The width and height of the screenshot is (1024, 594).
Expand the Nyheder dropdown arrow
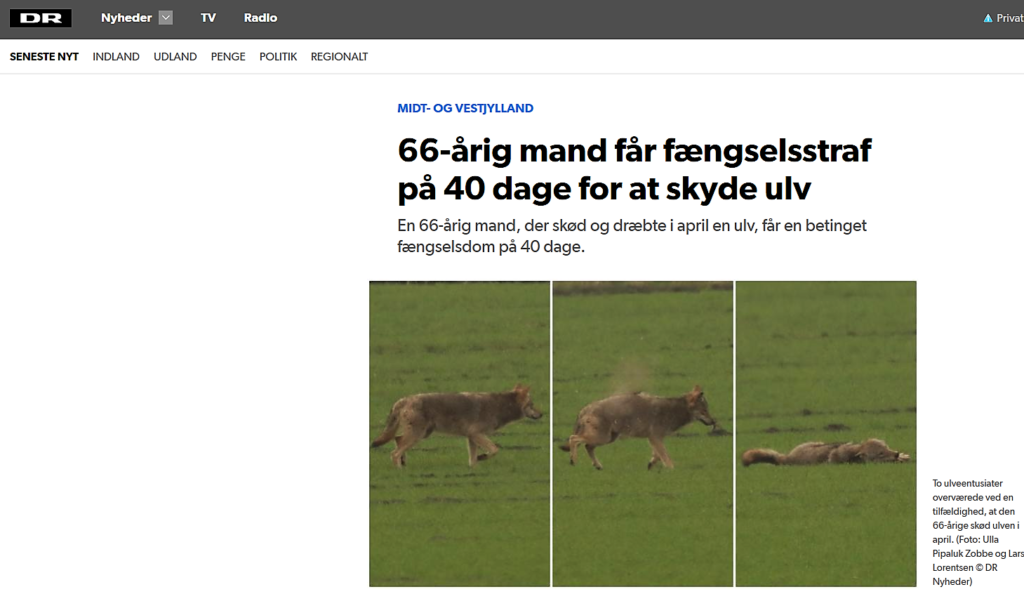(x=166, y=18)
